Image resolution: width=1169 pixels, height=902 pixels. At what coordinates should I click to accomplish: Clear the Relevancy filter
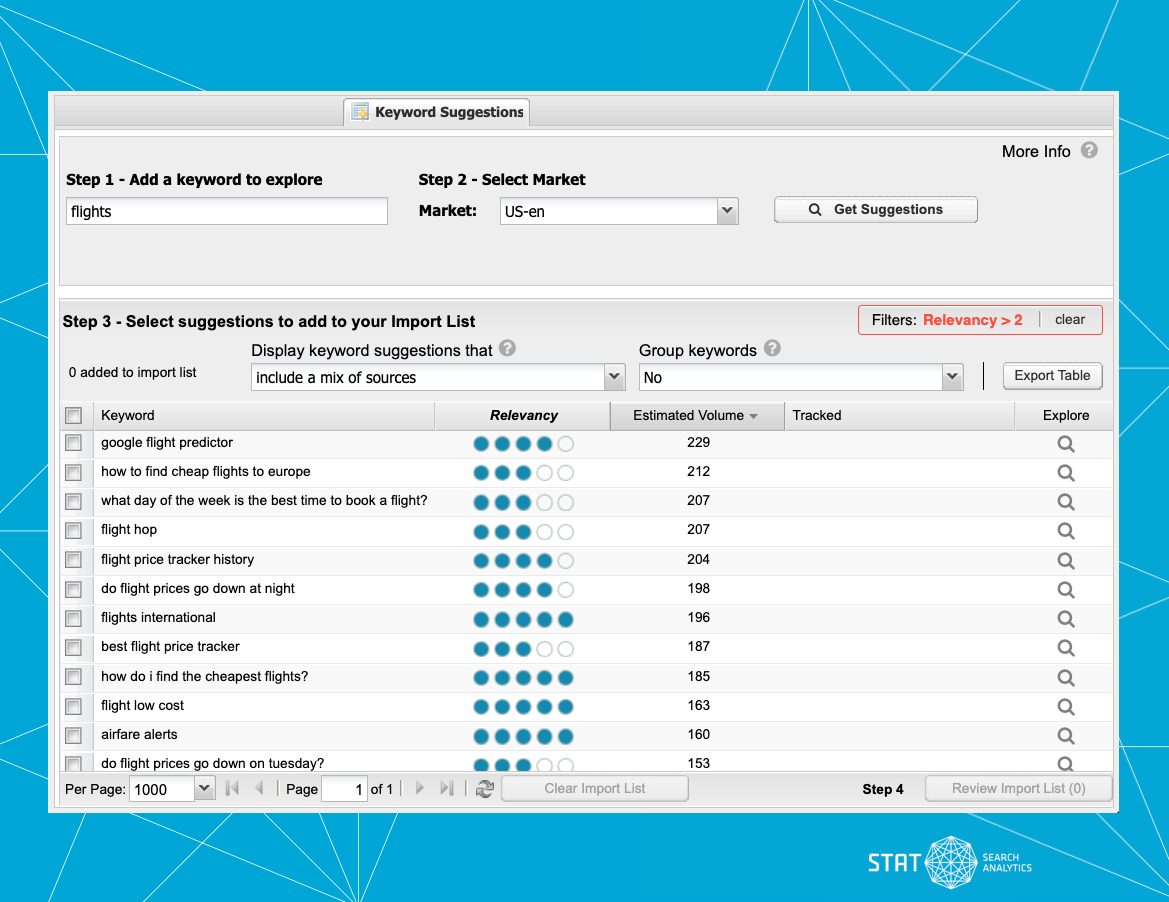1069,319
